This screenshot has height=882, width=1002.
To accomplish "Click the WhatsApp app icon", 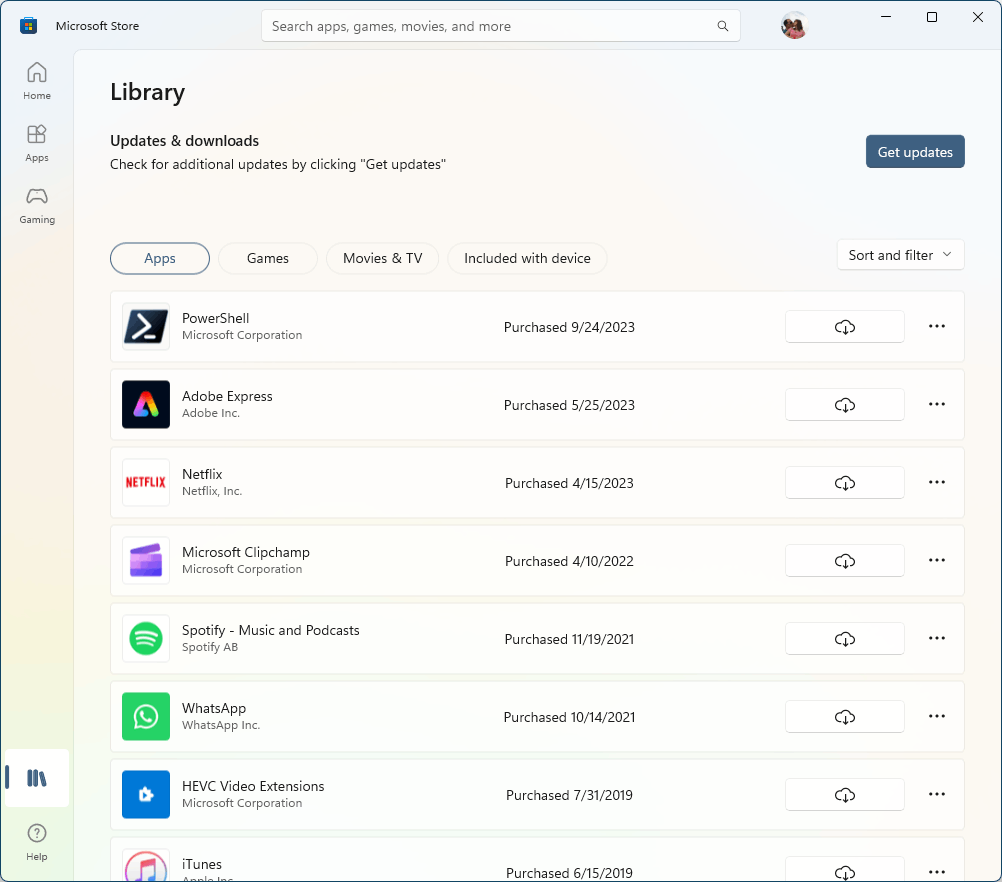I will [146, 716].
